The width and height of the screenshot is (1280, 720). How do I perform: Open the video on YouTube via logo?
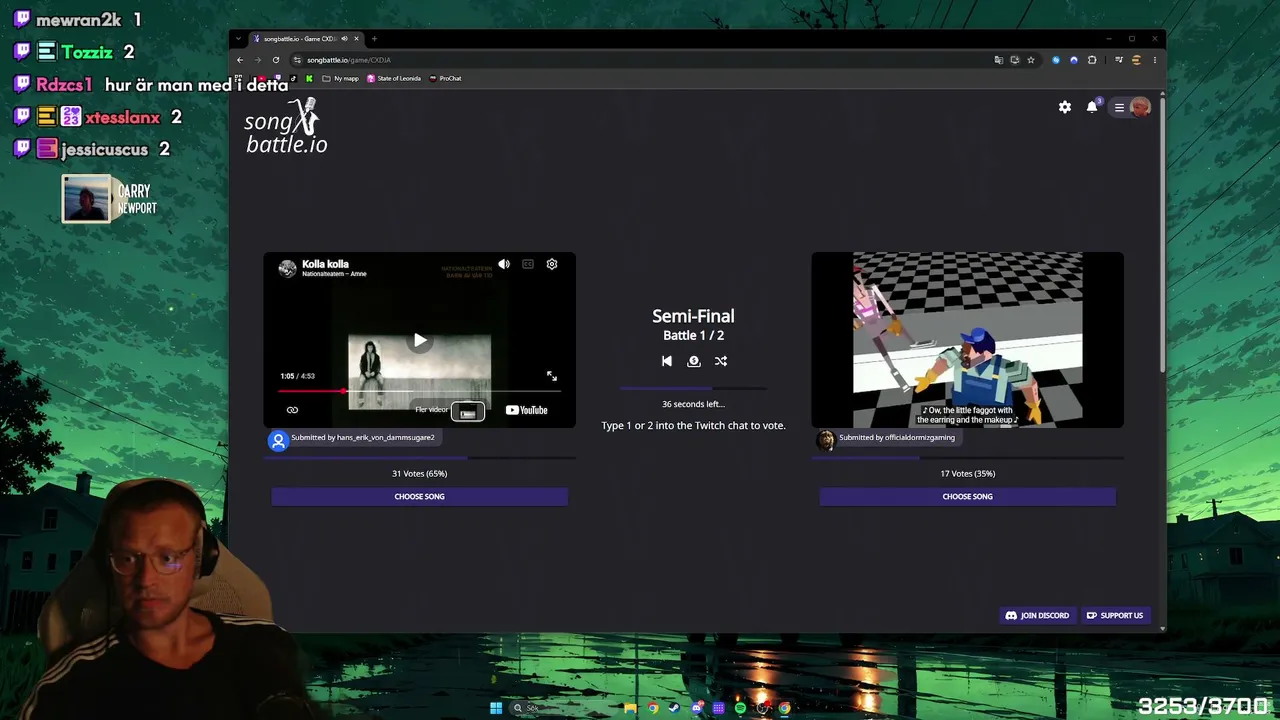[527, 410]
